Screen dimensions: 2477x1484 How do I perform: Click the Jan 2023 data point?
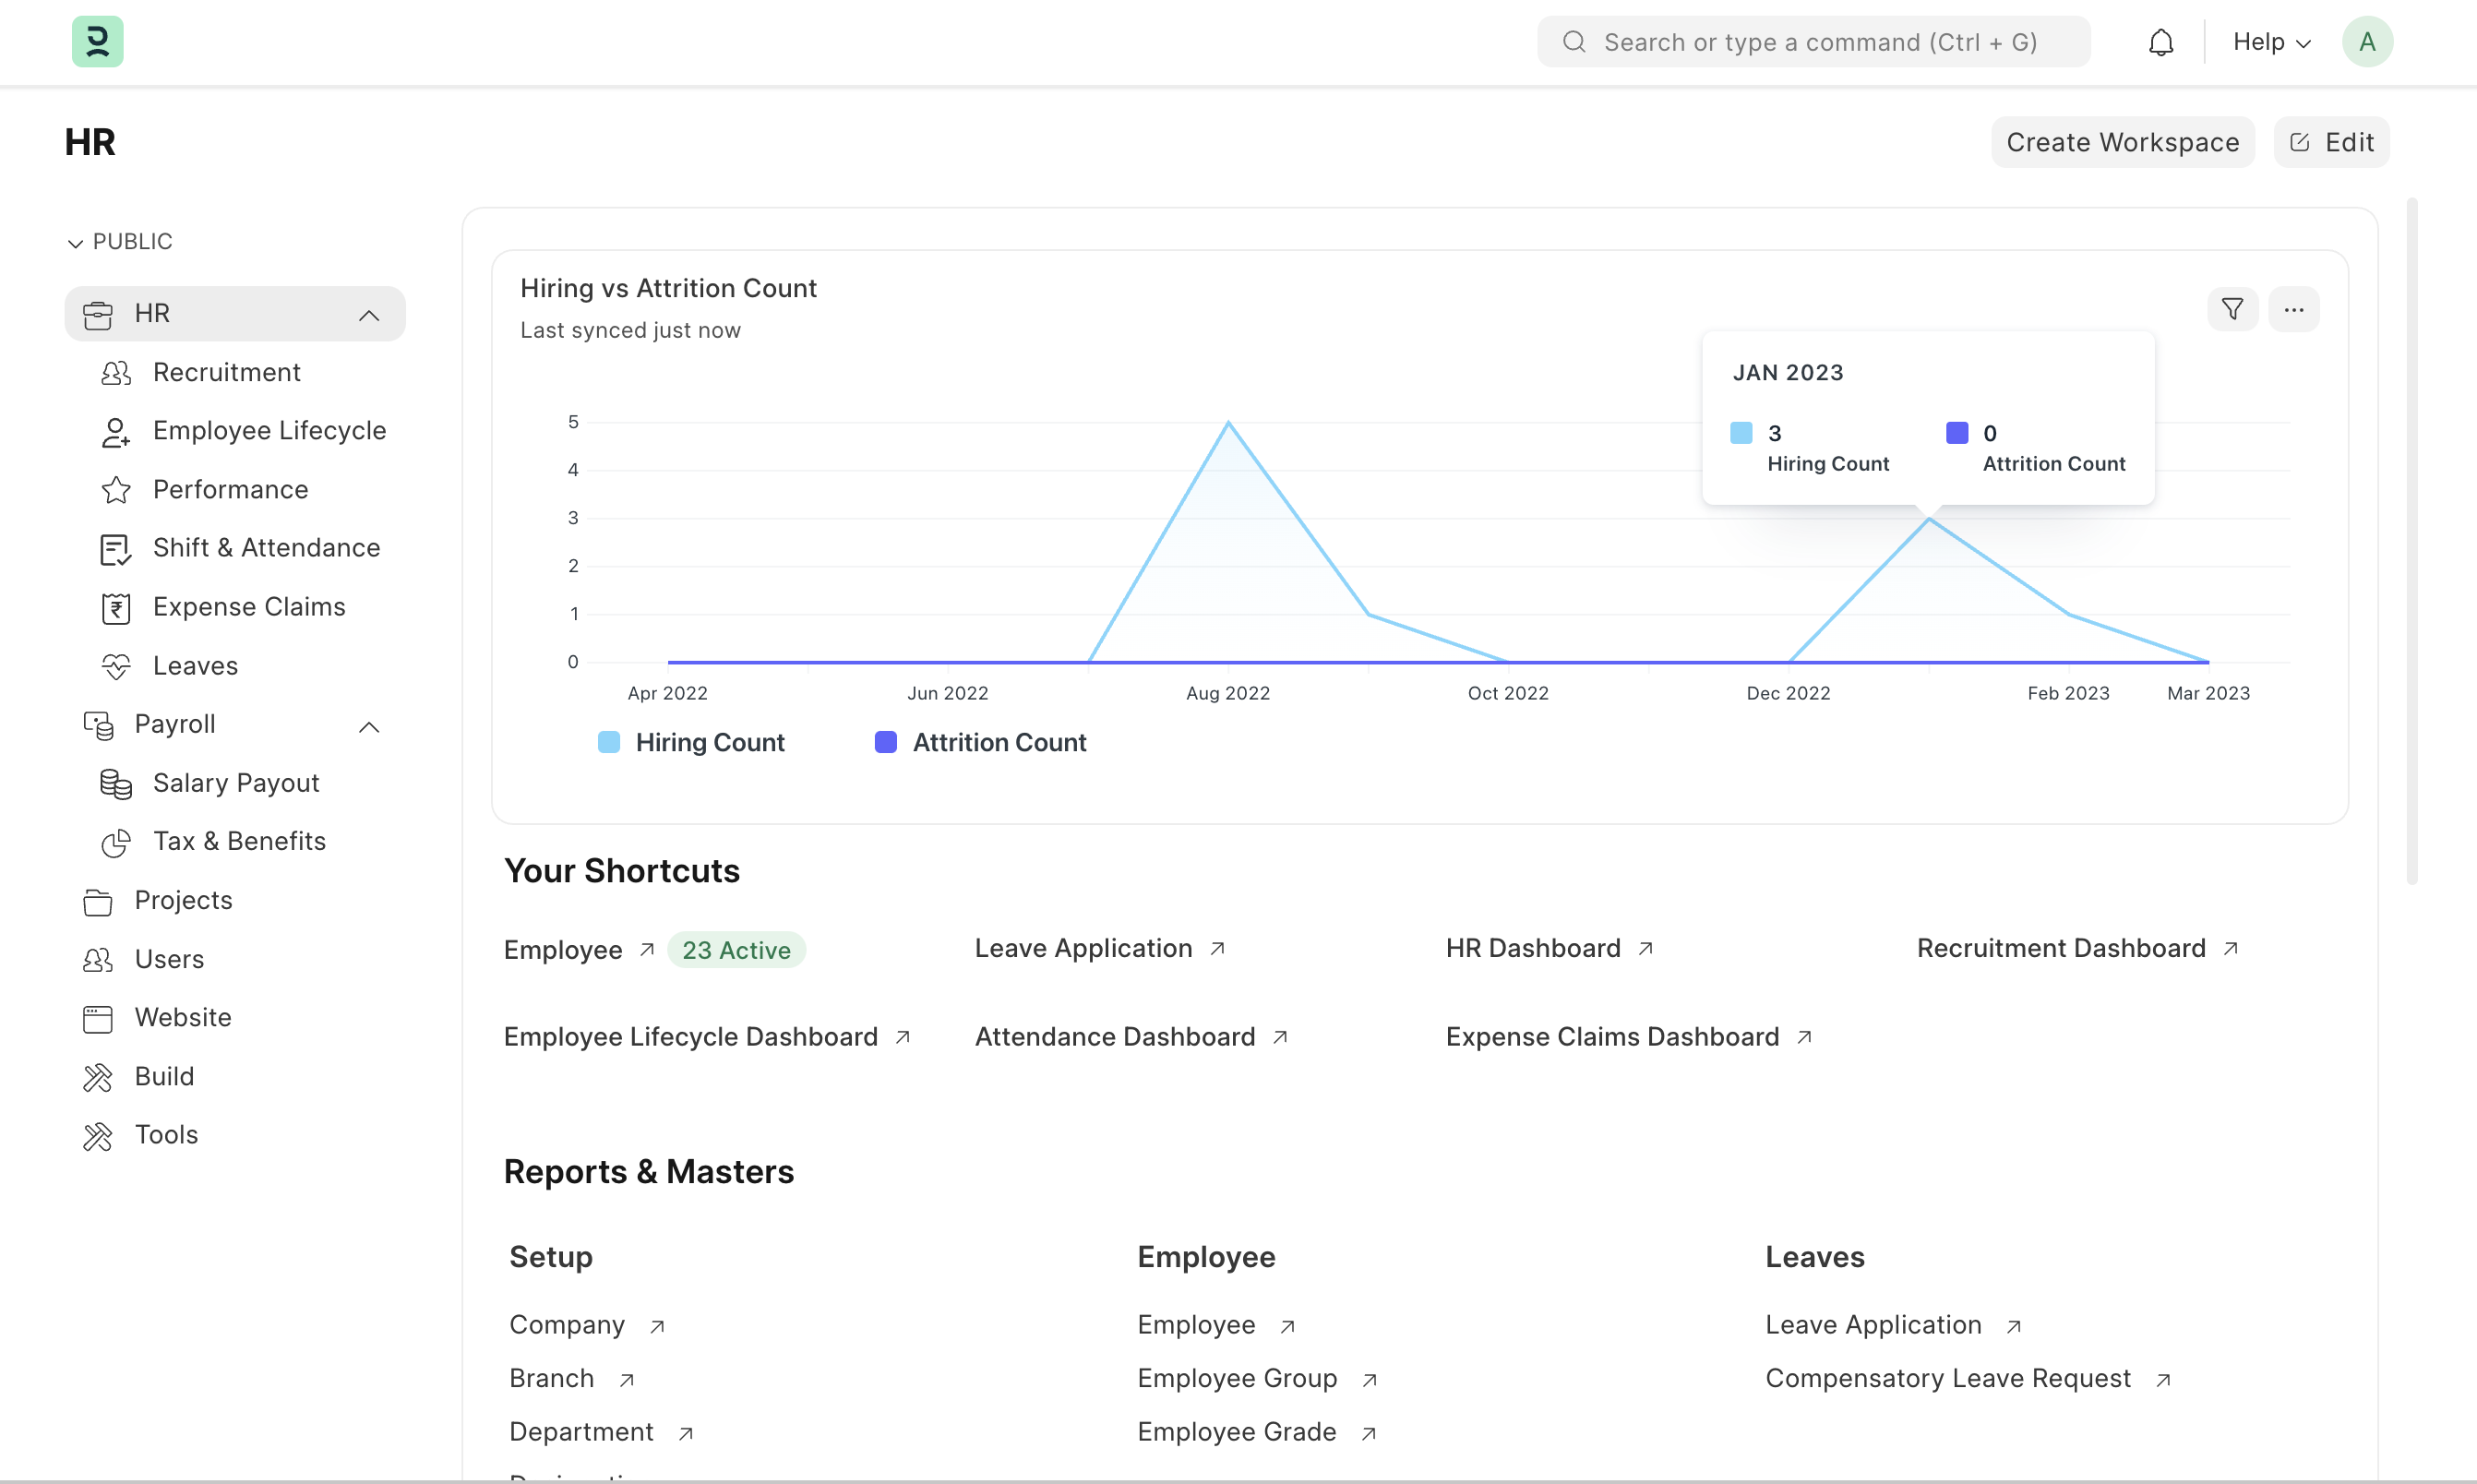pyautogui.click(x=1928, y=519)
